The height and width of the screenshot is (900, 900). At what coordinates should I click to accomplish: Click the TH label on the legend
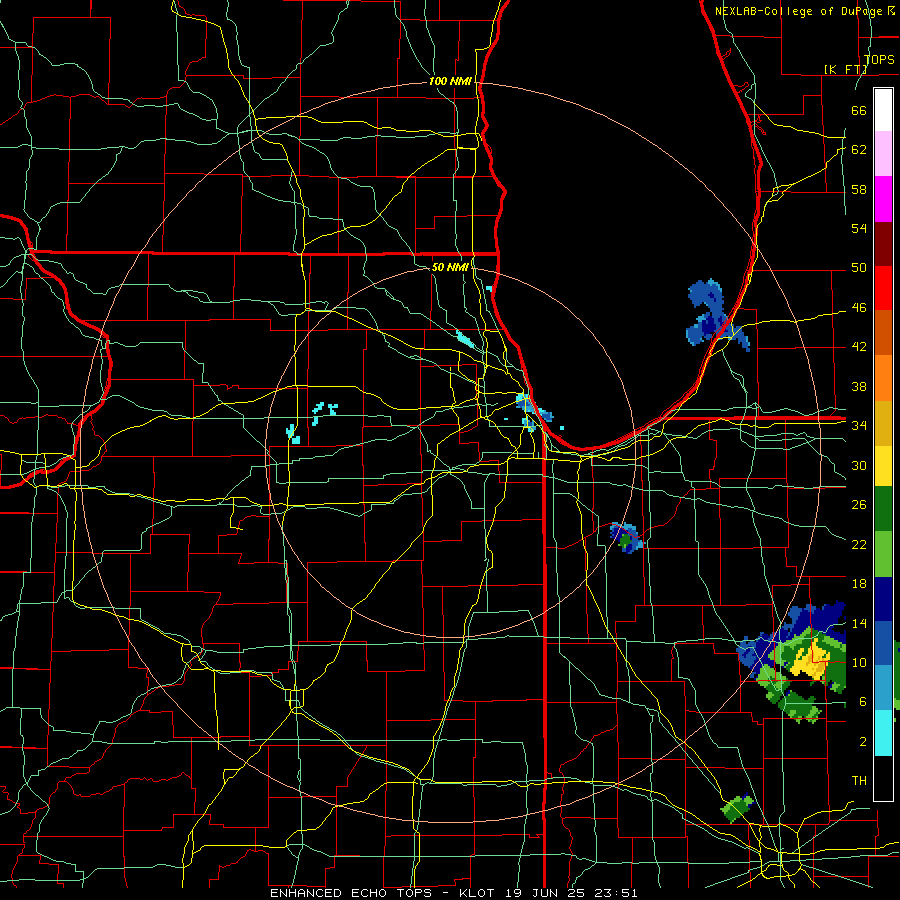click(859, 781)
